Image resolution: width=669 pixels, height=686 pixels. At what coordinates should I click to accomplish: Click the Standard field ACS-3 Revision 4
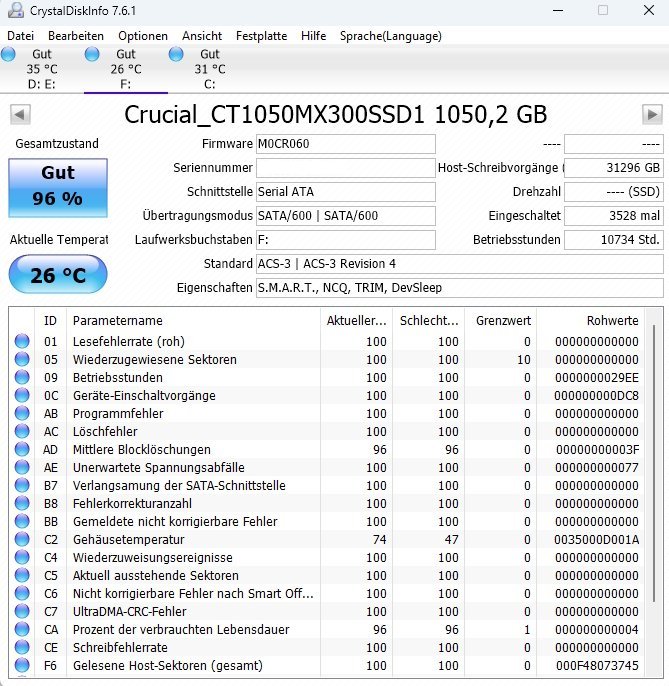460,264
